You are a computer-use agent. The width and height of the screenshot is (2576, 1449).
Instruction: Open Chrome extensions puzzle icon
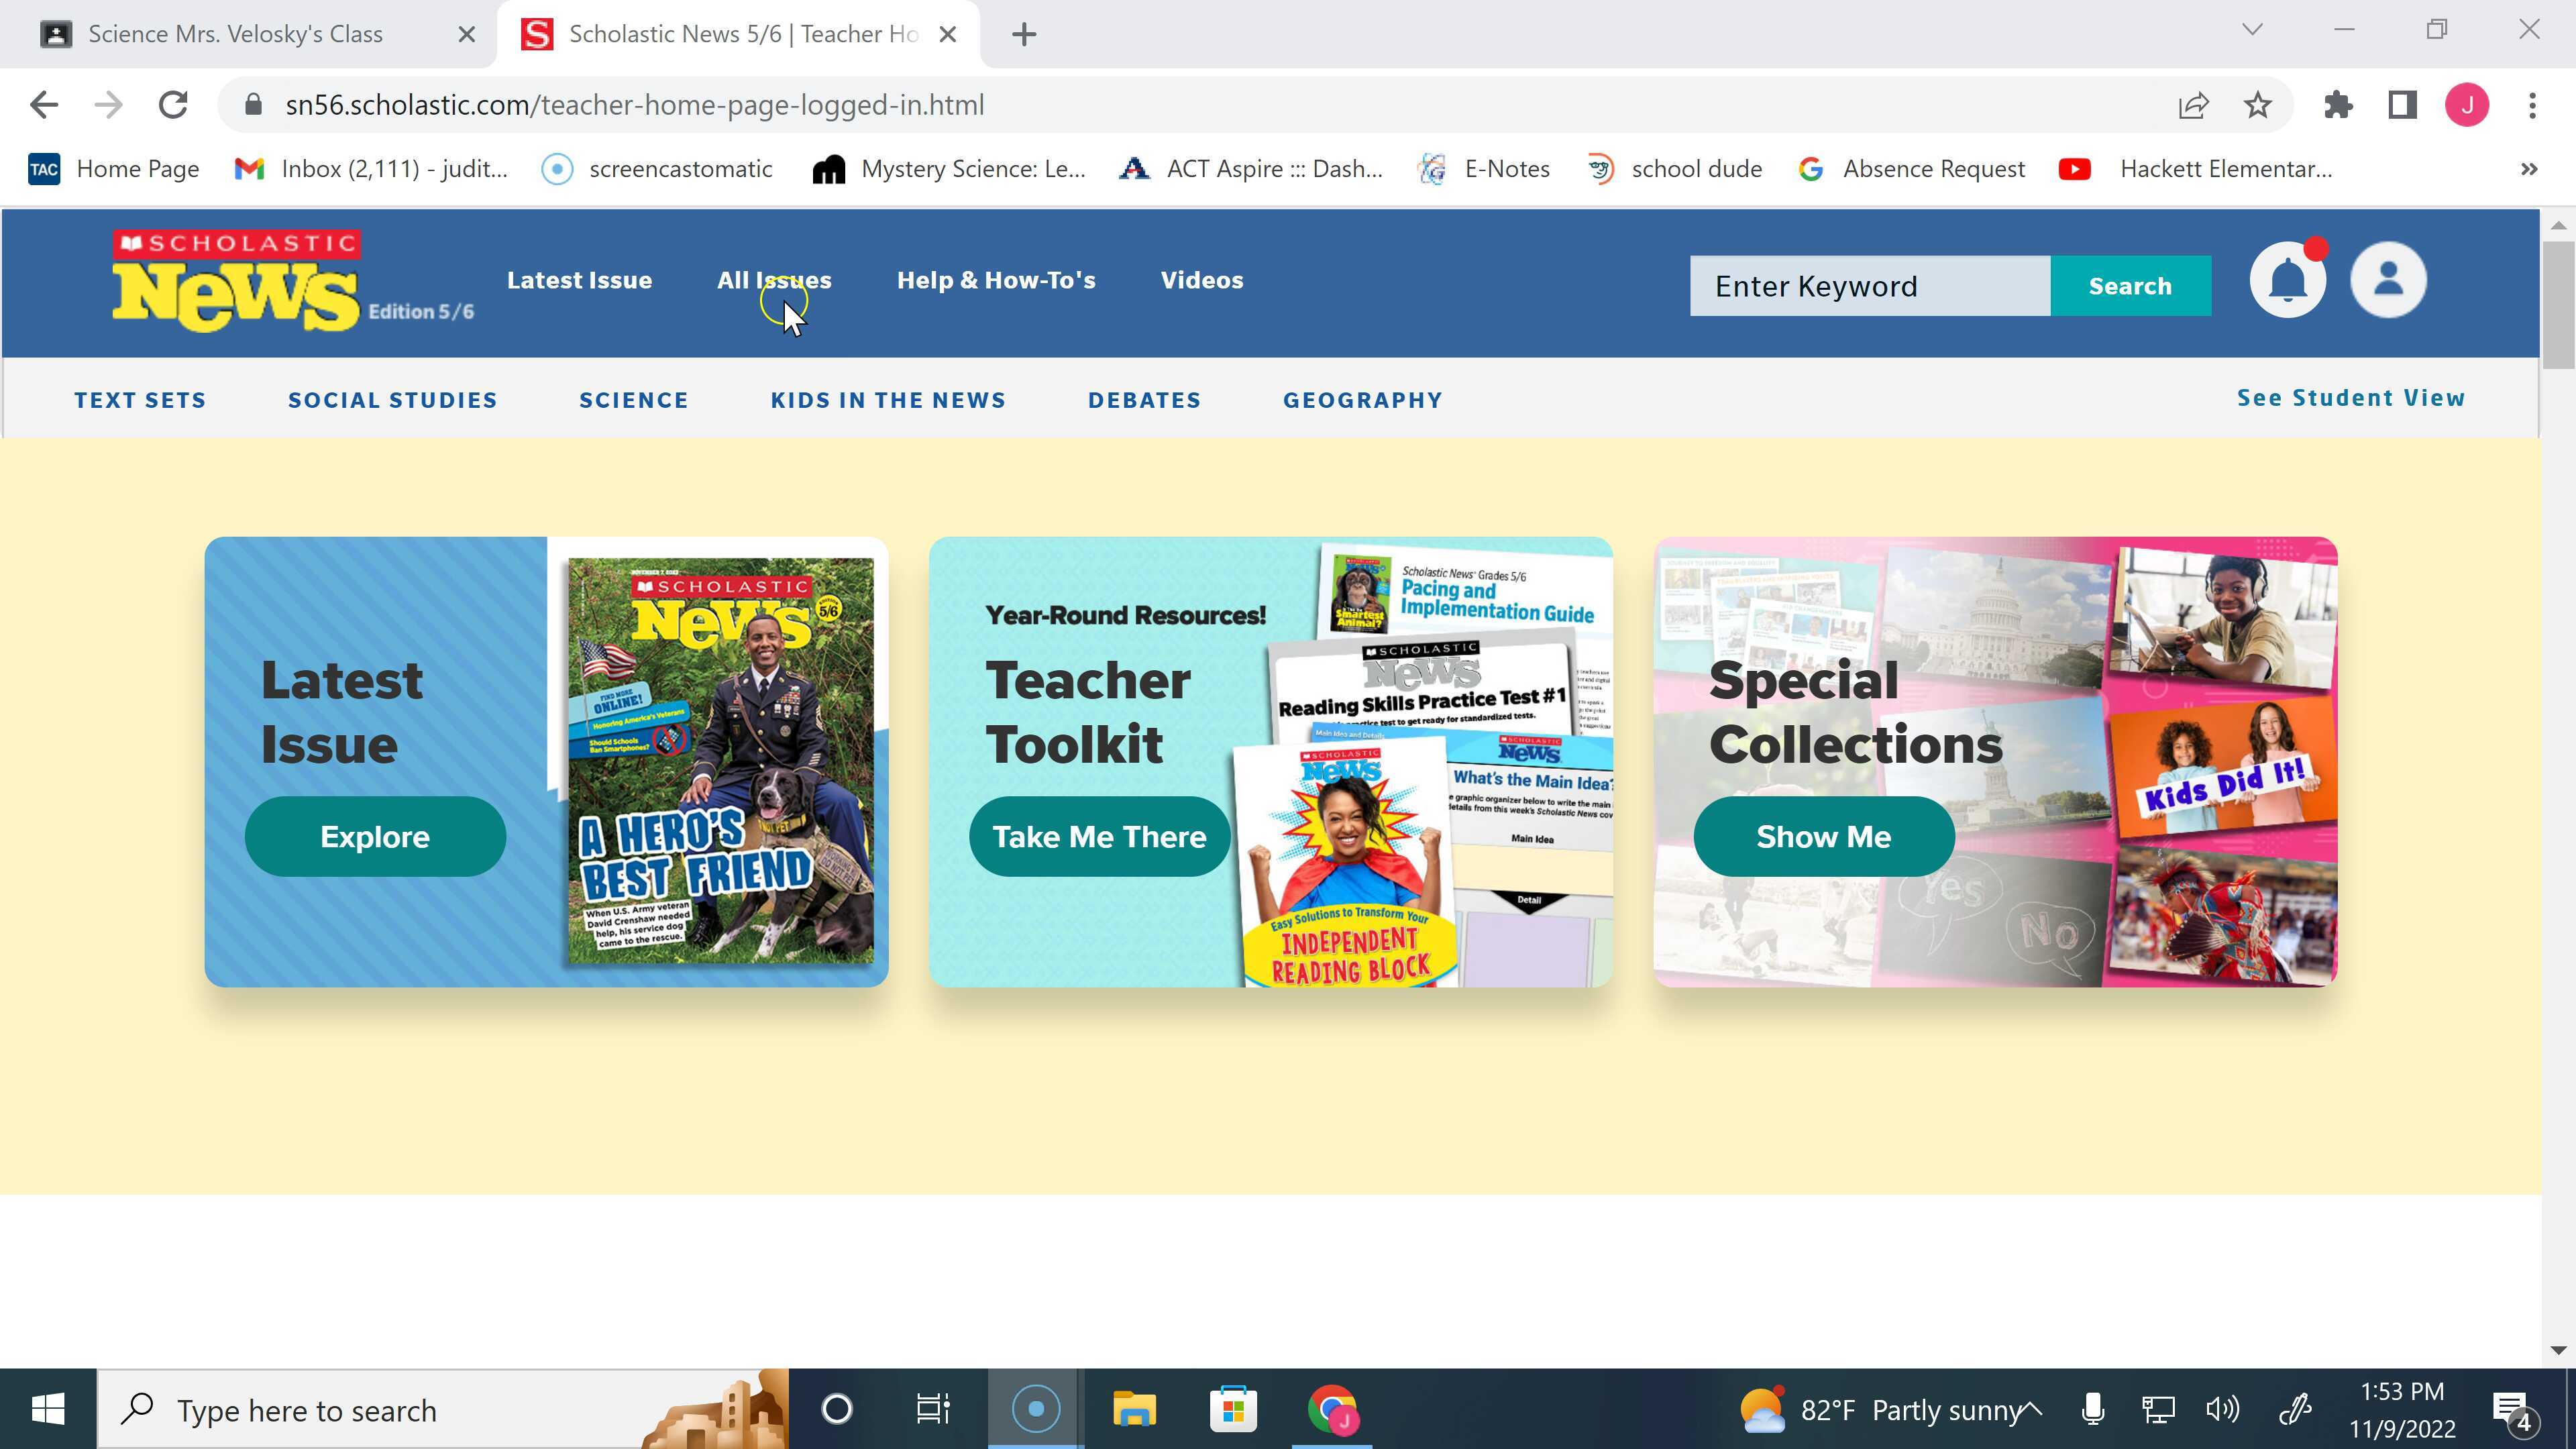[x=2338, y=105]
